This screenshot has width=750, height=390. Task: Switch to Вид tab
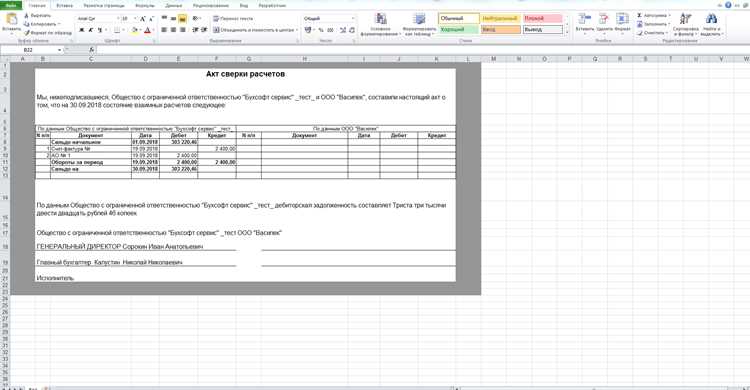click(x=244, y=6)
